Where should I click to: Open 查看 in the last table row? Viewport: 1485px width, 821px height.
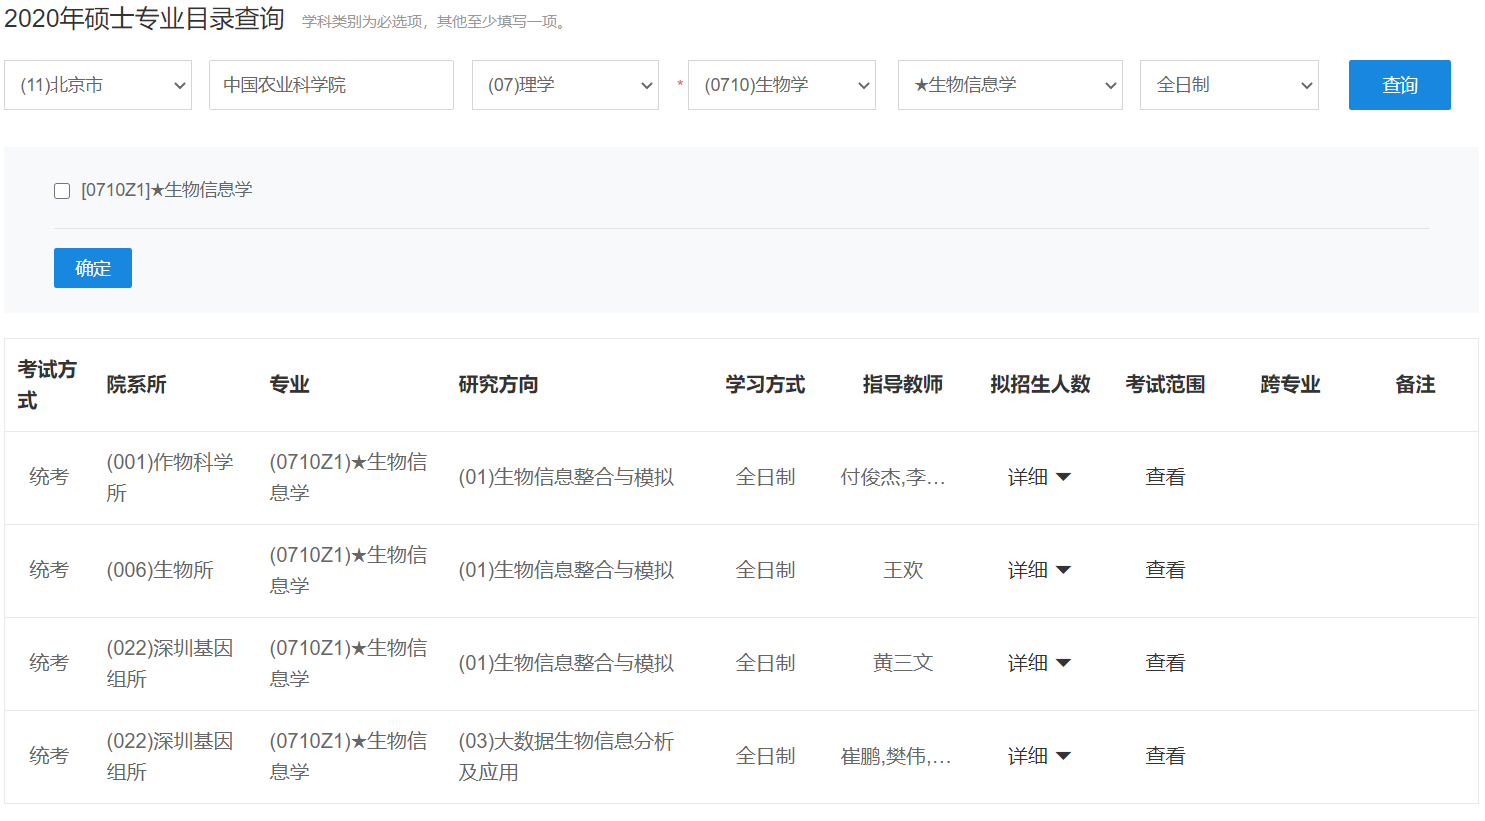click(x=1165, y=756)
